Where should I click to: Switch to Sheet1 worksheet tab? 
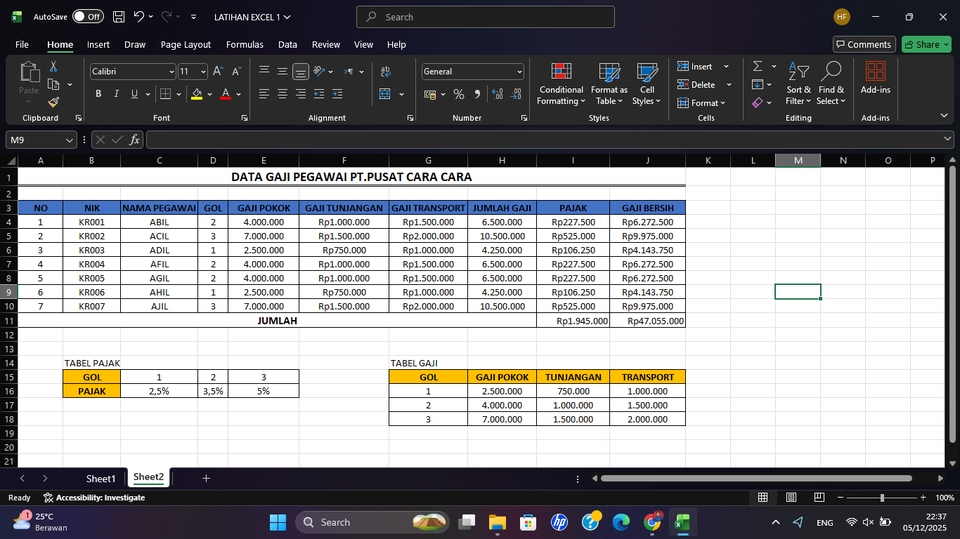pos(100,478)
